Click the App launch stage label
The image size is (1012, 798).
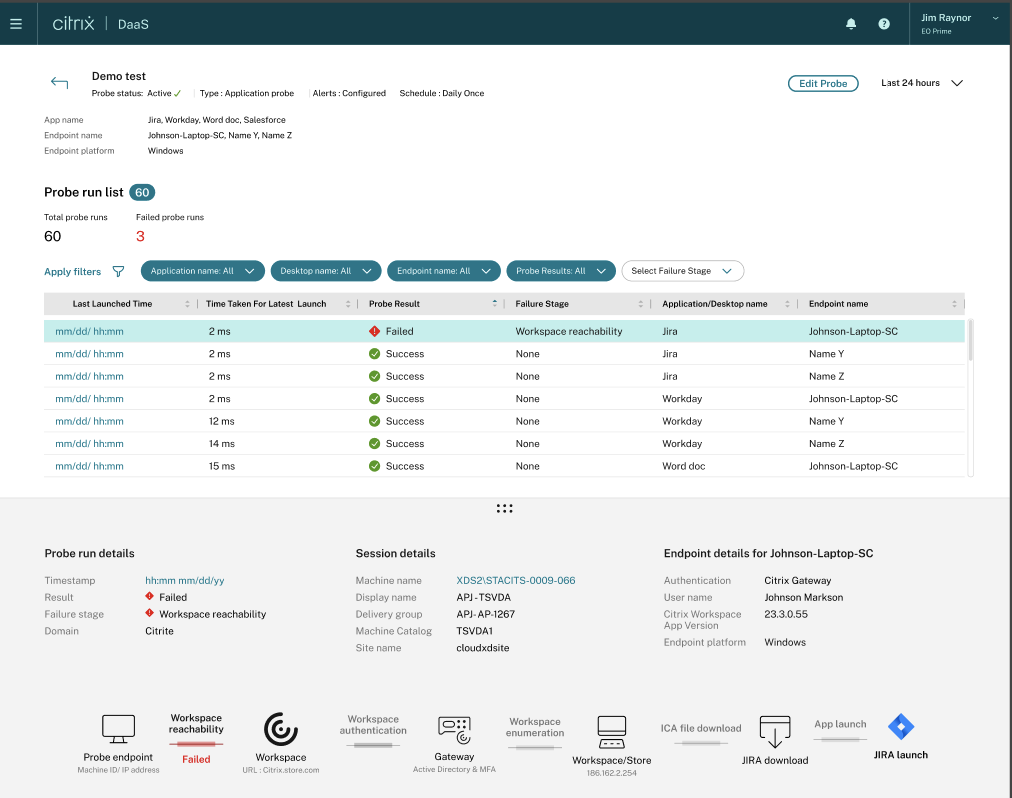click(840, 724)
